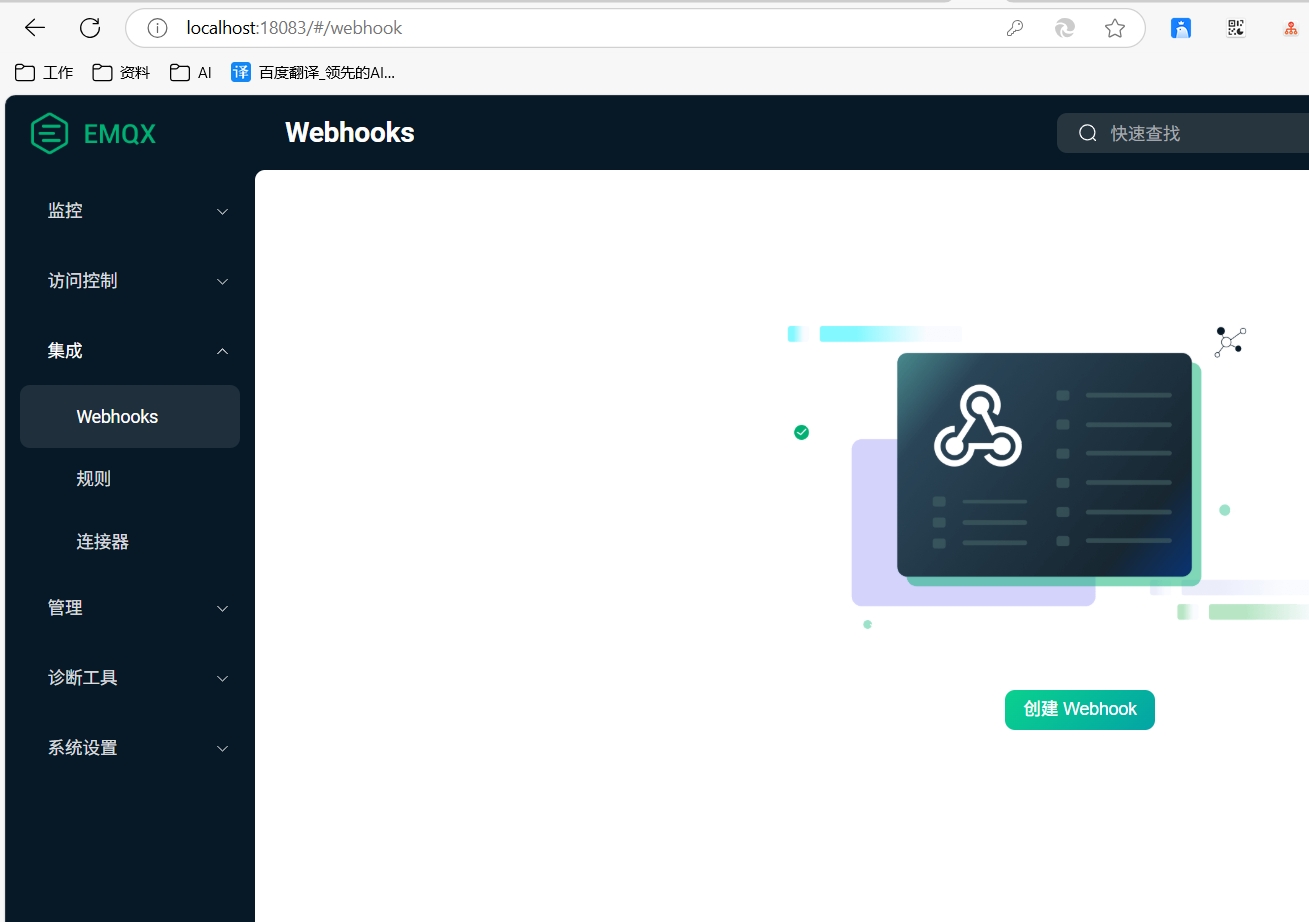Click the blue browser profile icon
Viewport: 1309px width, 922px height.
pyautogui.click(x=1181, y=28)
